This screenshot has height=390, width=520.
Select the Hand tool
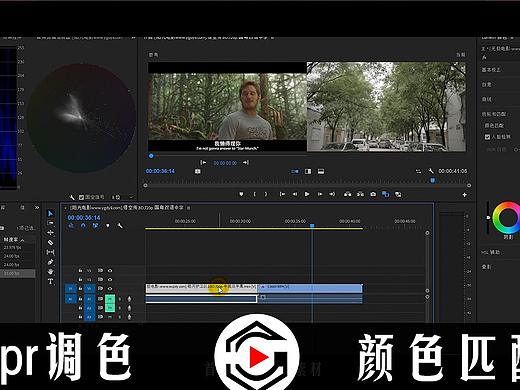pyautogui.click(x=50, y=272)
